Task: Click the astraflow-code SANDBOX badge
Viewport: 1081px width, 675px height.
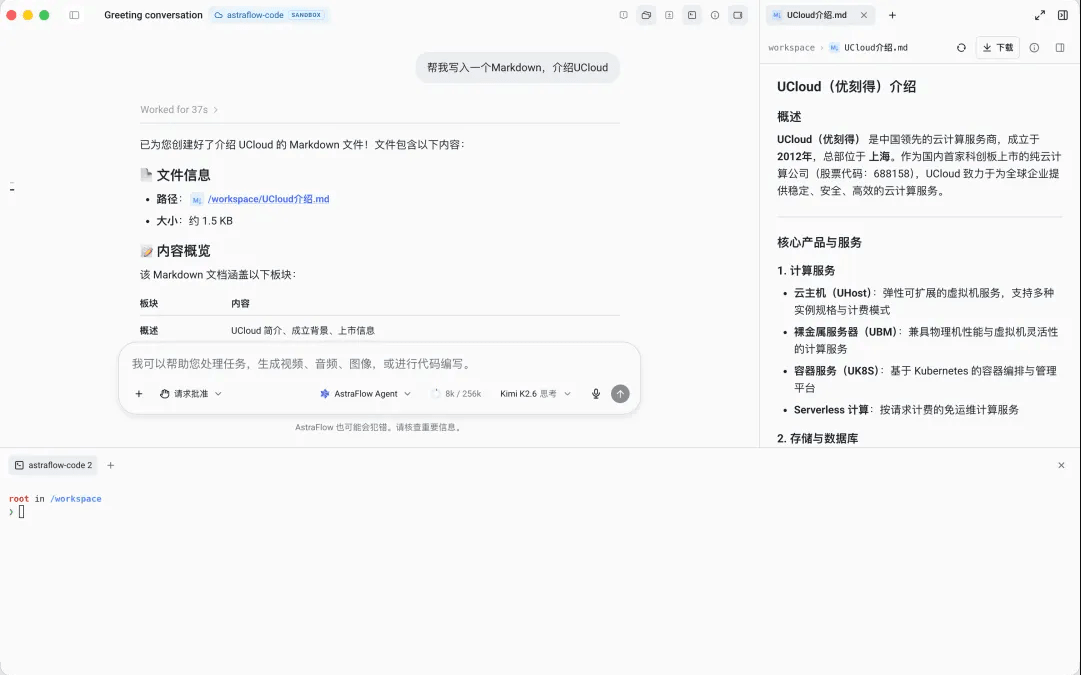Action: pyautogui.click(x=269, y=15)
